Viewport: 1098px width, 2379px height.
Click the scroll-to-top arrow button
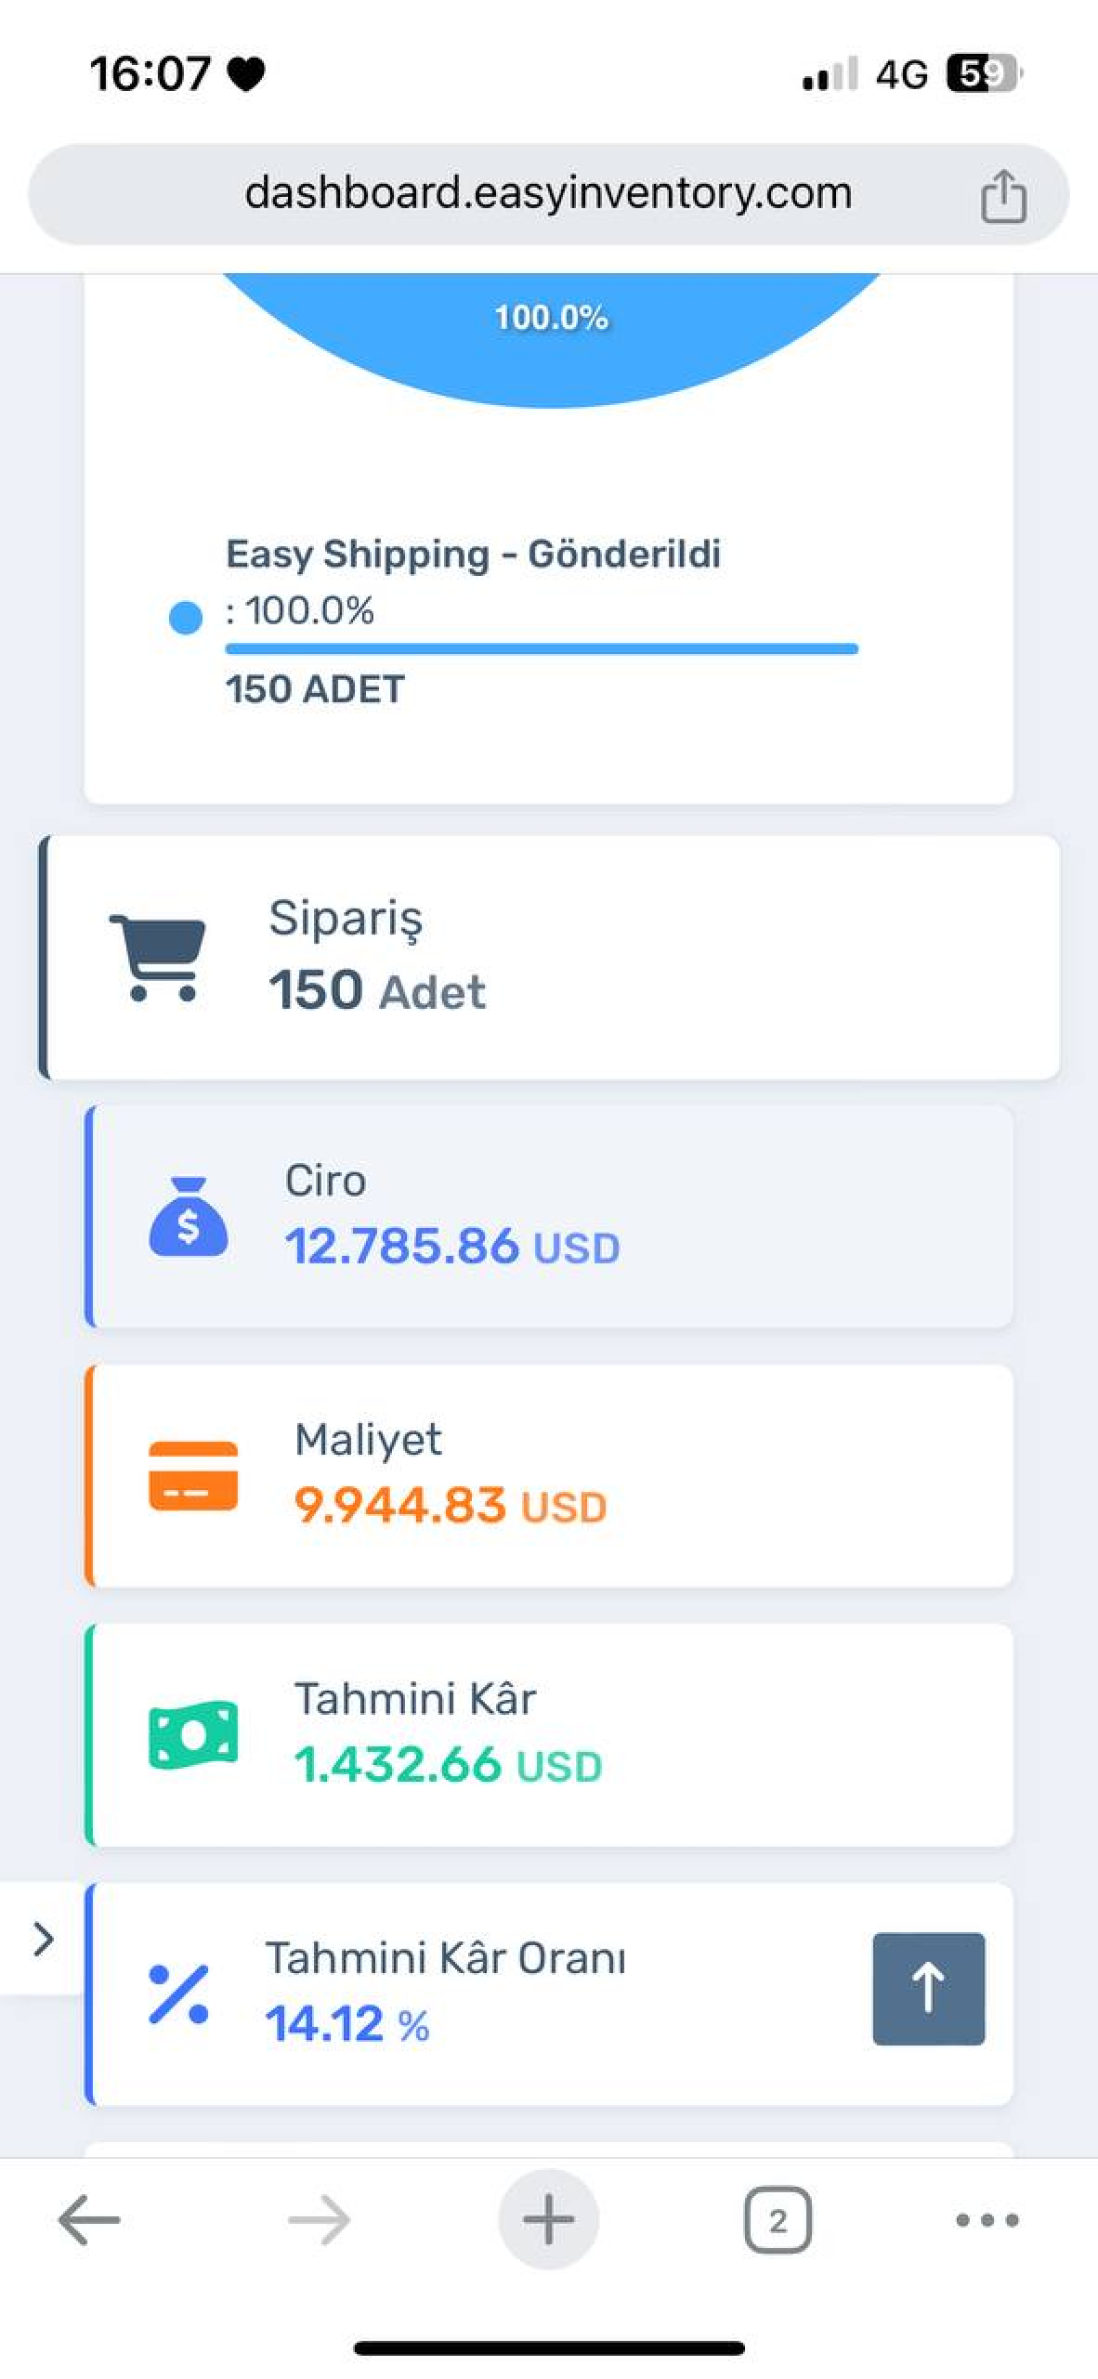tap(928, 1988)
